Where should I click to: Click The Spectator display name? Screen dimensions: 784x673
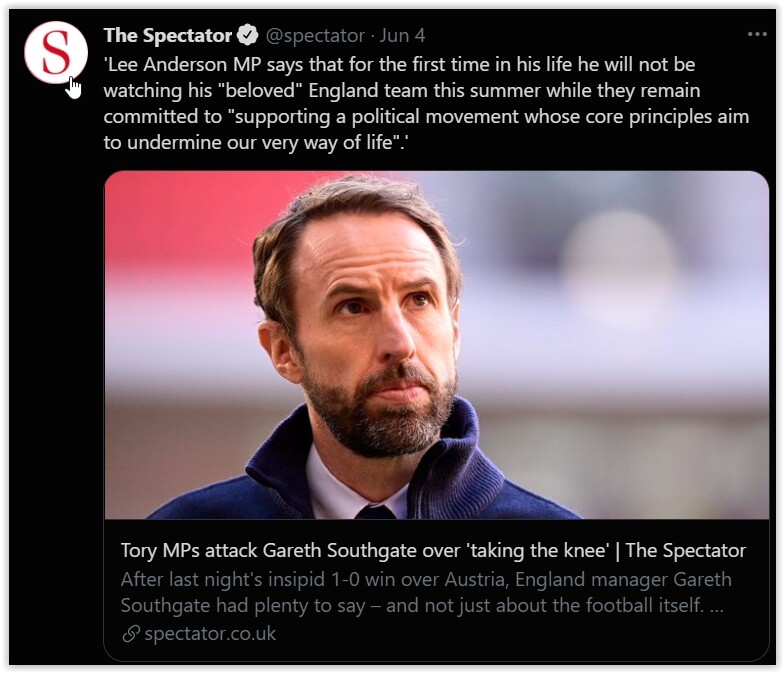167,36
